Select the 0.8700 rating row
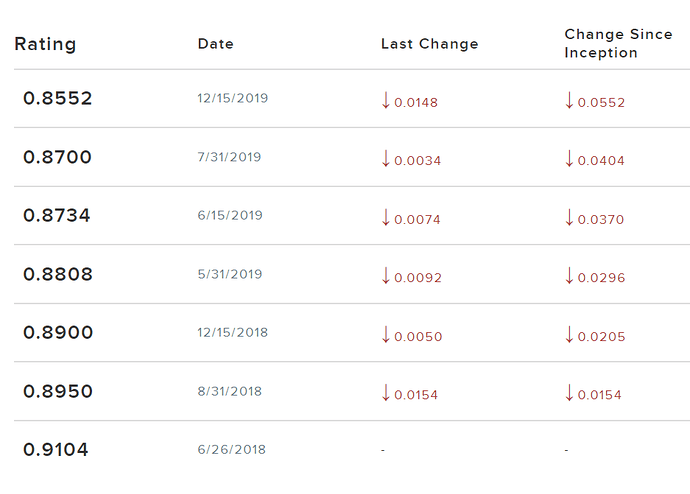The height and width of the screenshot is (494, 690). click(x=352, y=157)
